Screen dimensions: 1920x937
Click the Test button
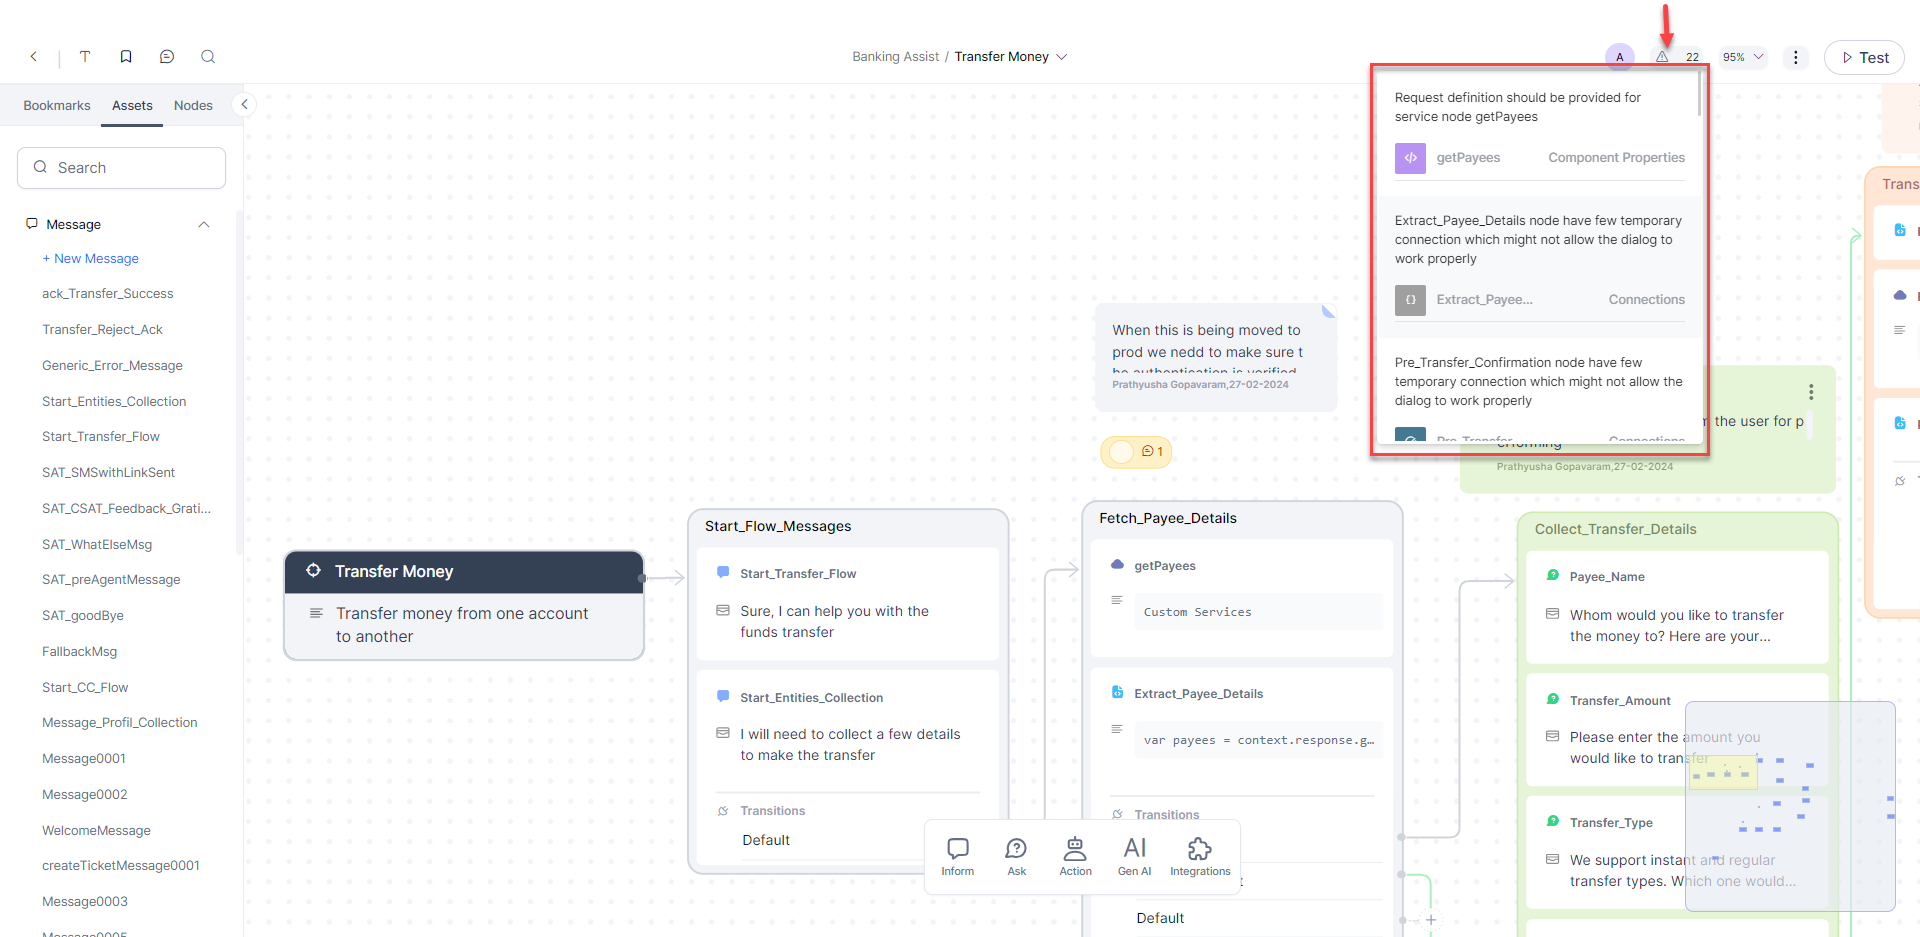point(1864,58)
